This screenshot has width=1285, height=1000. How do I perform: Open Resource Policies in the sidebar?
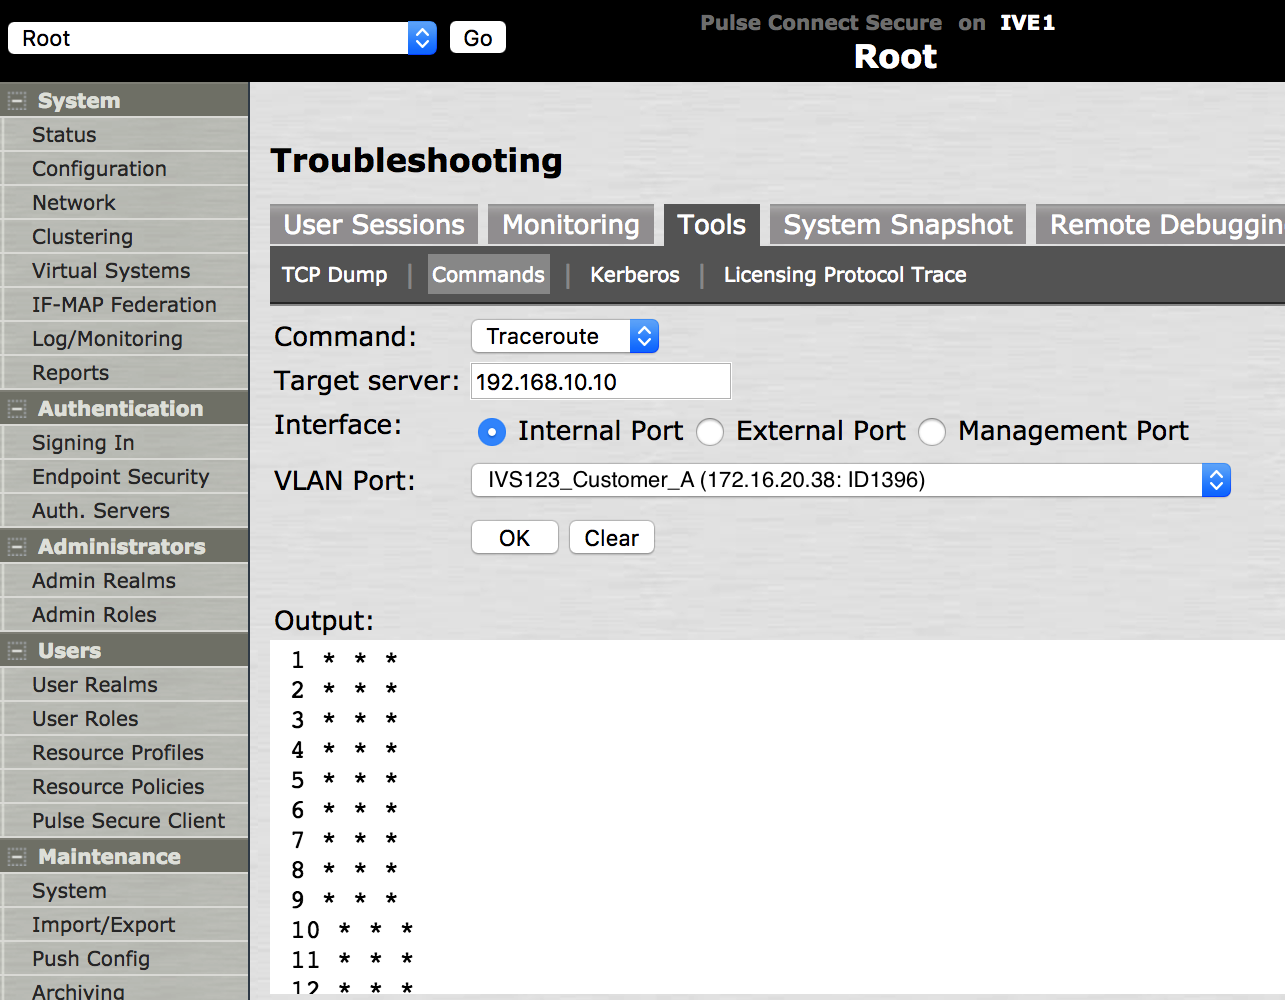point(118,787)
